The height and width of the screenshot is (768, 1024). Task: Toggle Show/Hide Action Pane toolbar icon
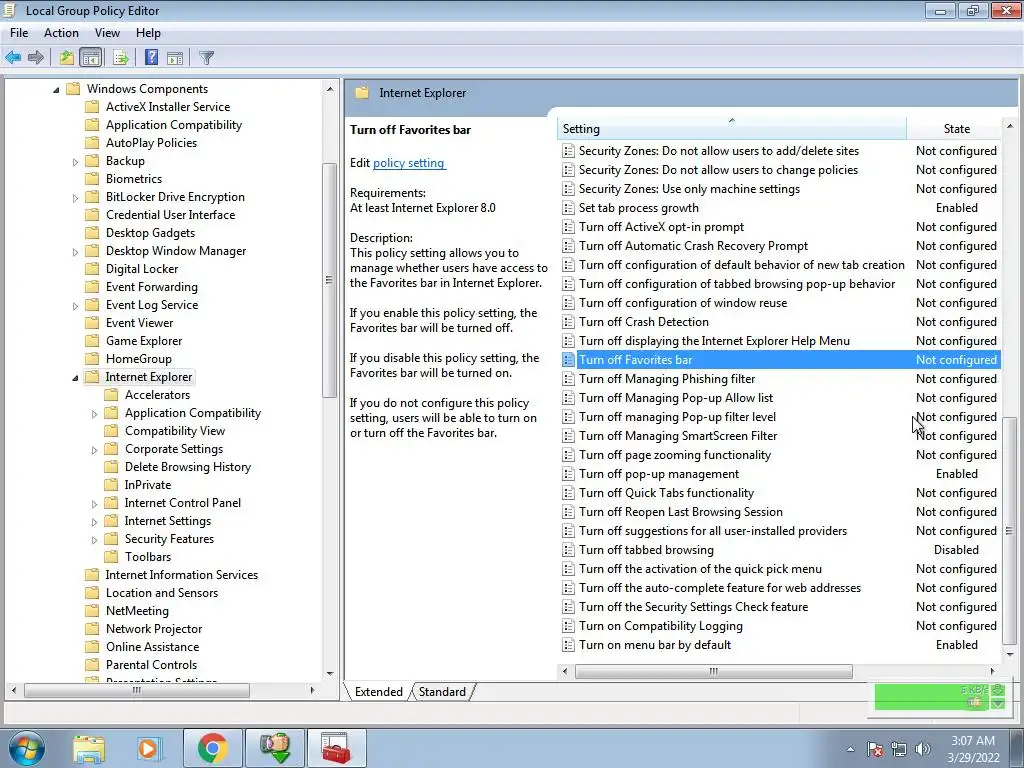pos(175,57)
